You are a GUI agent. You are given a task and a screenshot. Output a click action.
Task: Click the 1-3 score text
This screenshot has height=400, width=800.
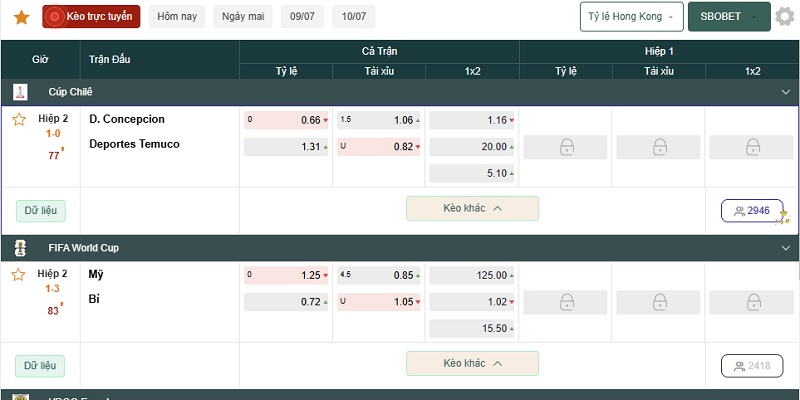click(53, 289)
